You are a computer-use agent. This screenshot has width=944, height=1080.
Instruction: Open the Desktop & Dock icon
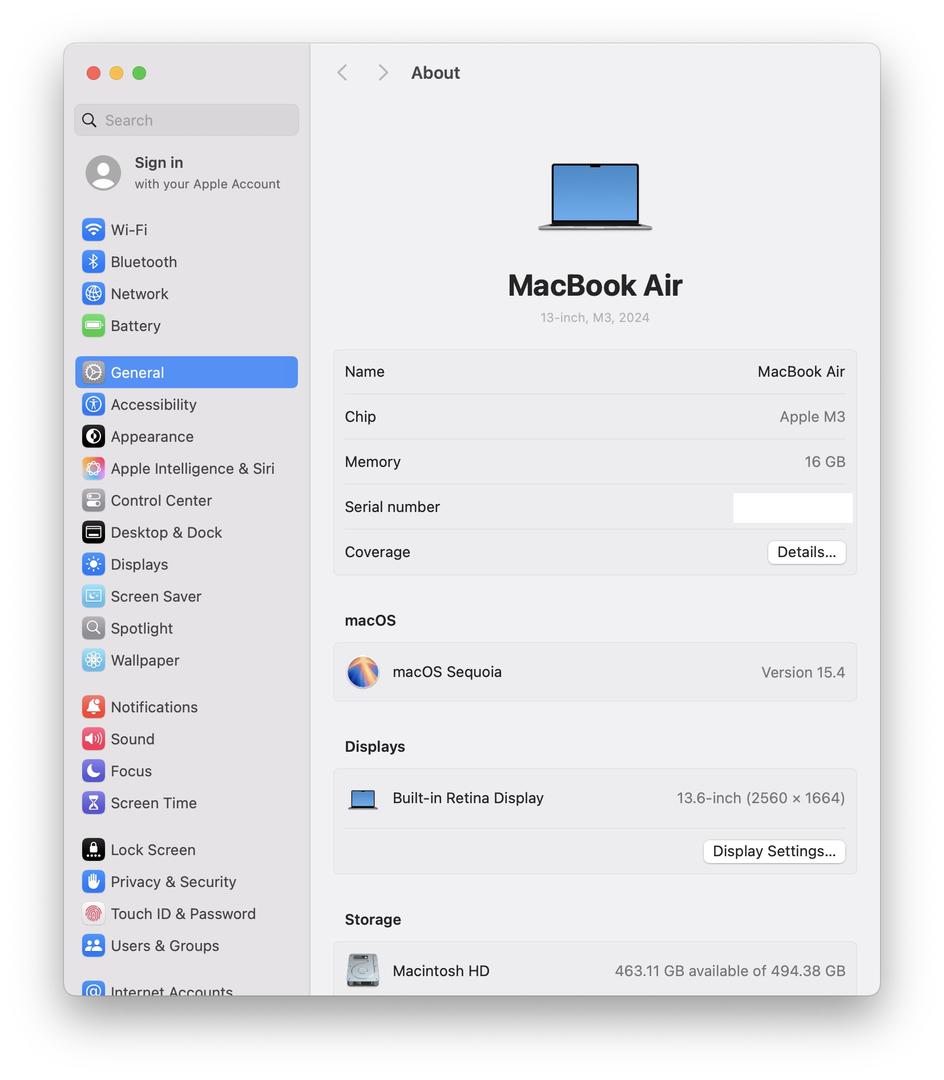point(93,532)
